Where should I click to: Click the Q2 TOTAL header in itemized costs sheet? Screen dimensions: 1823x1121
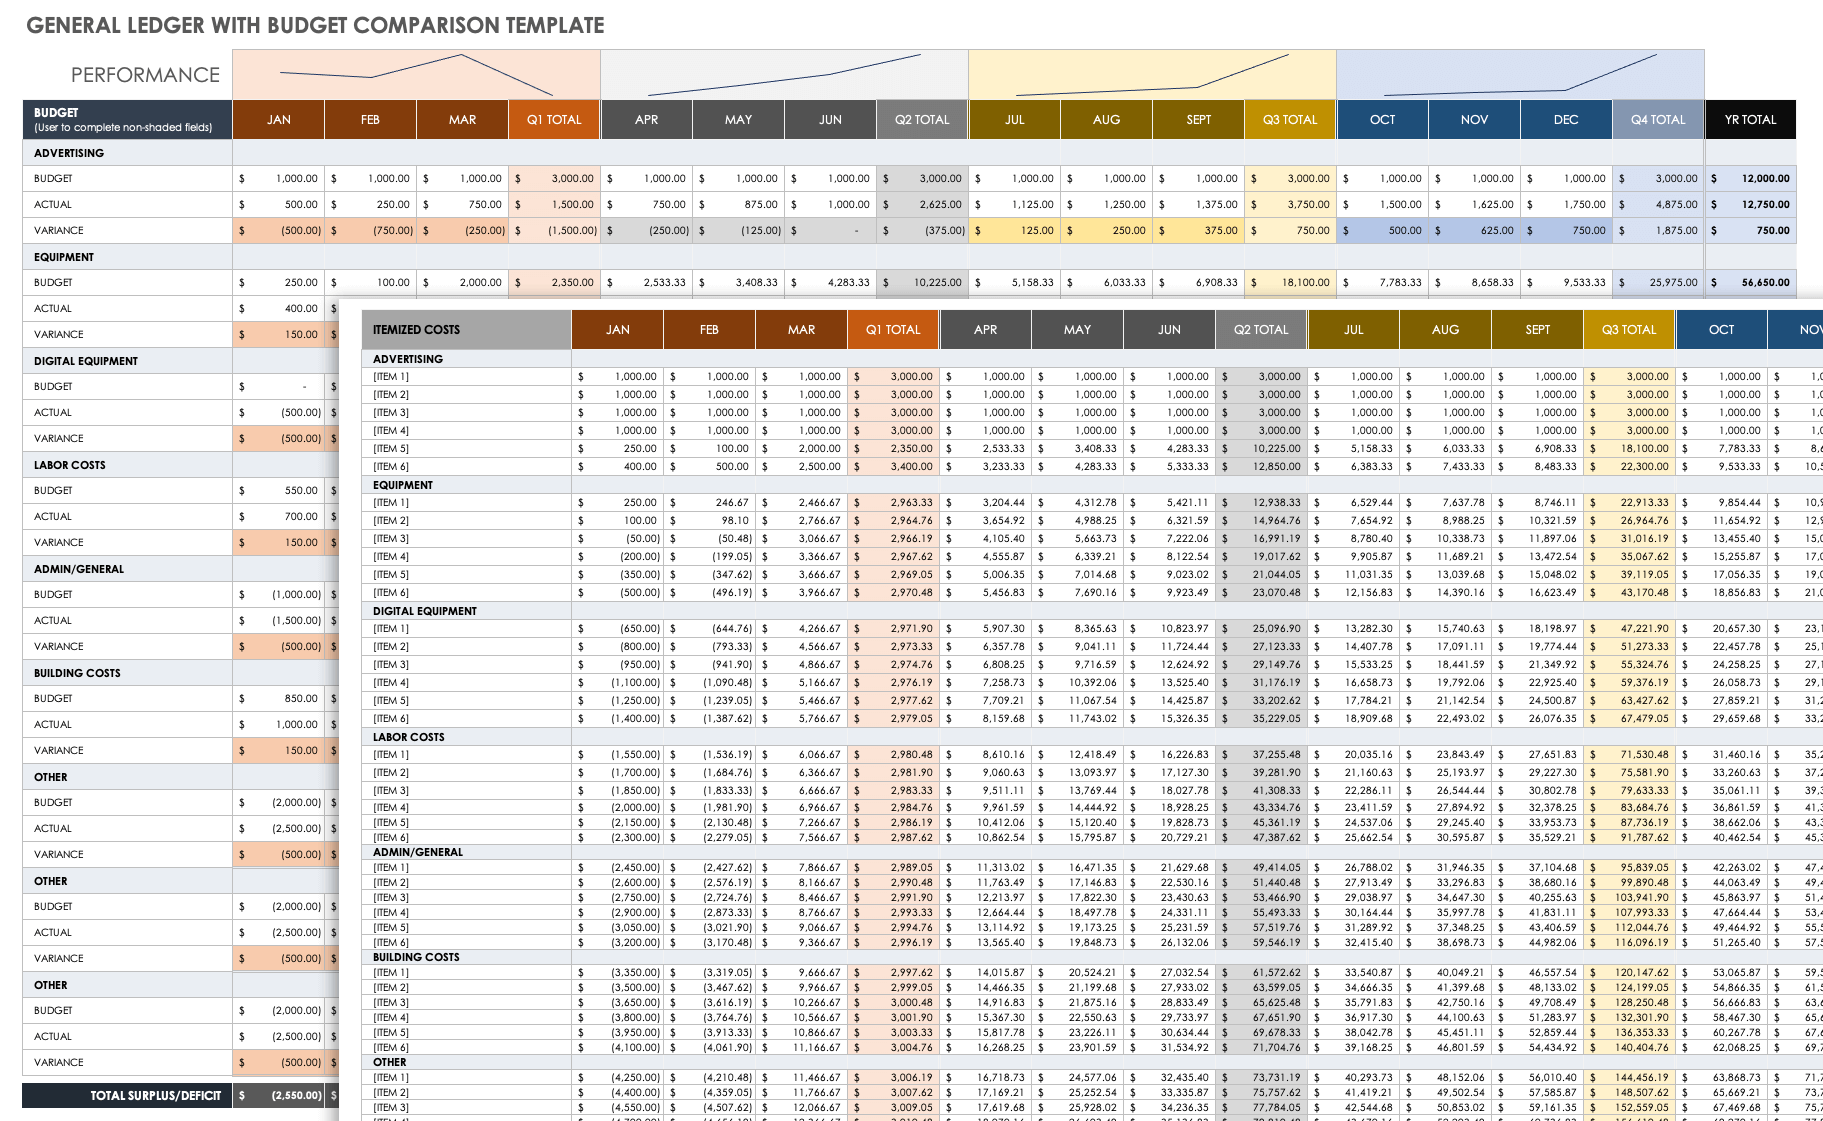coord(1261,329)
